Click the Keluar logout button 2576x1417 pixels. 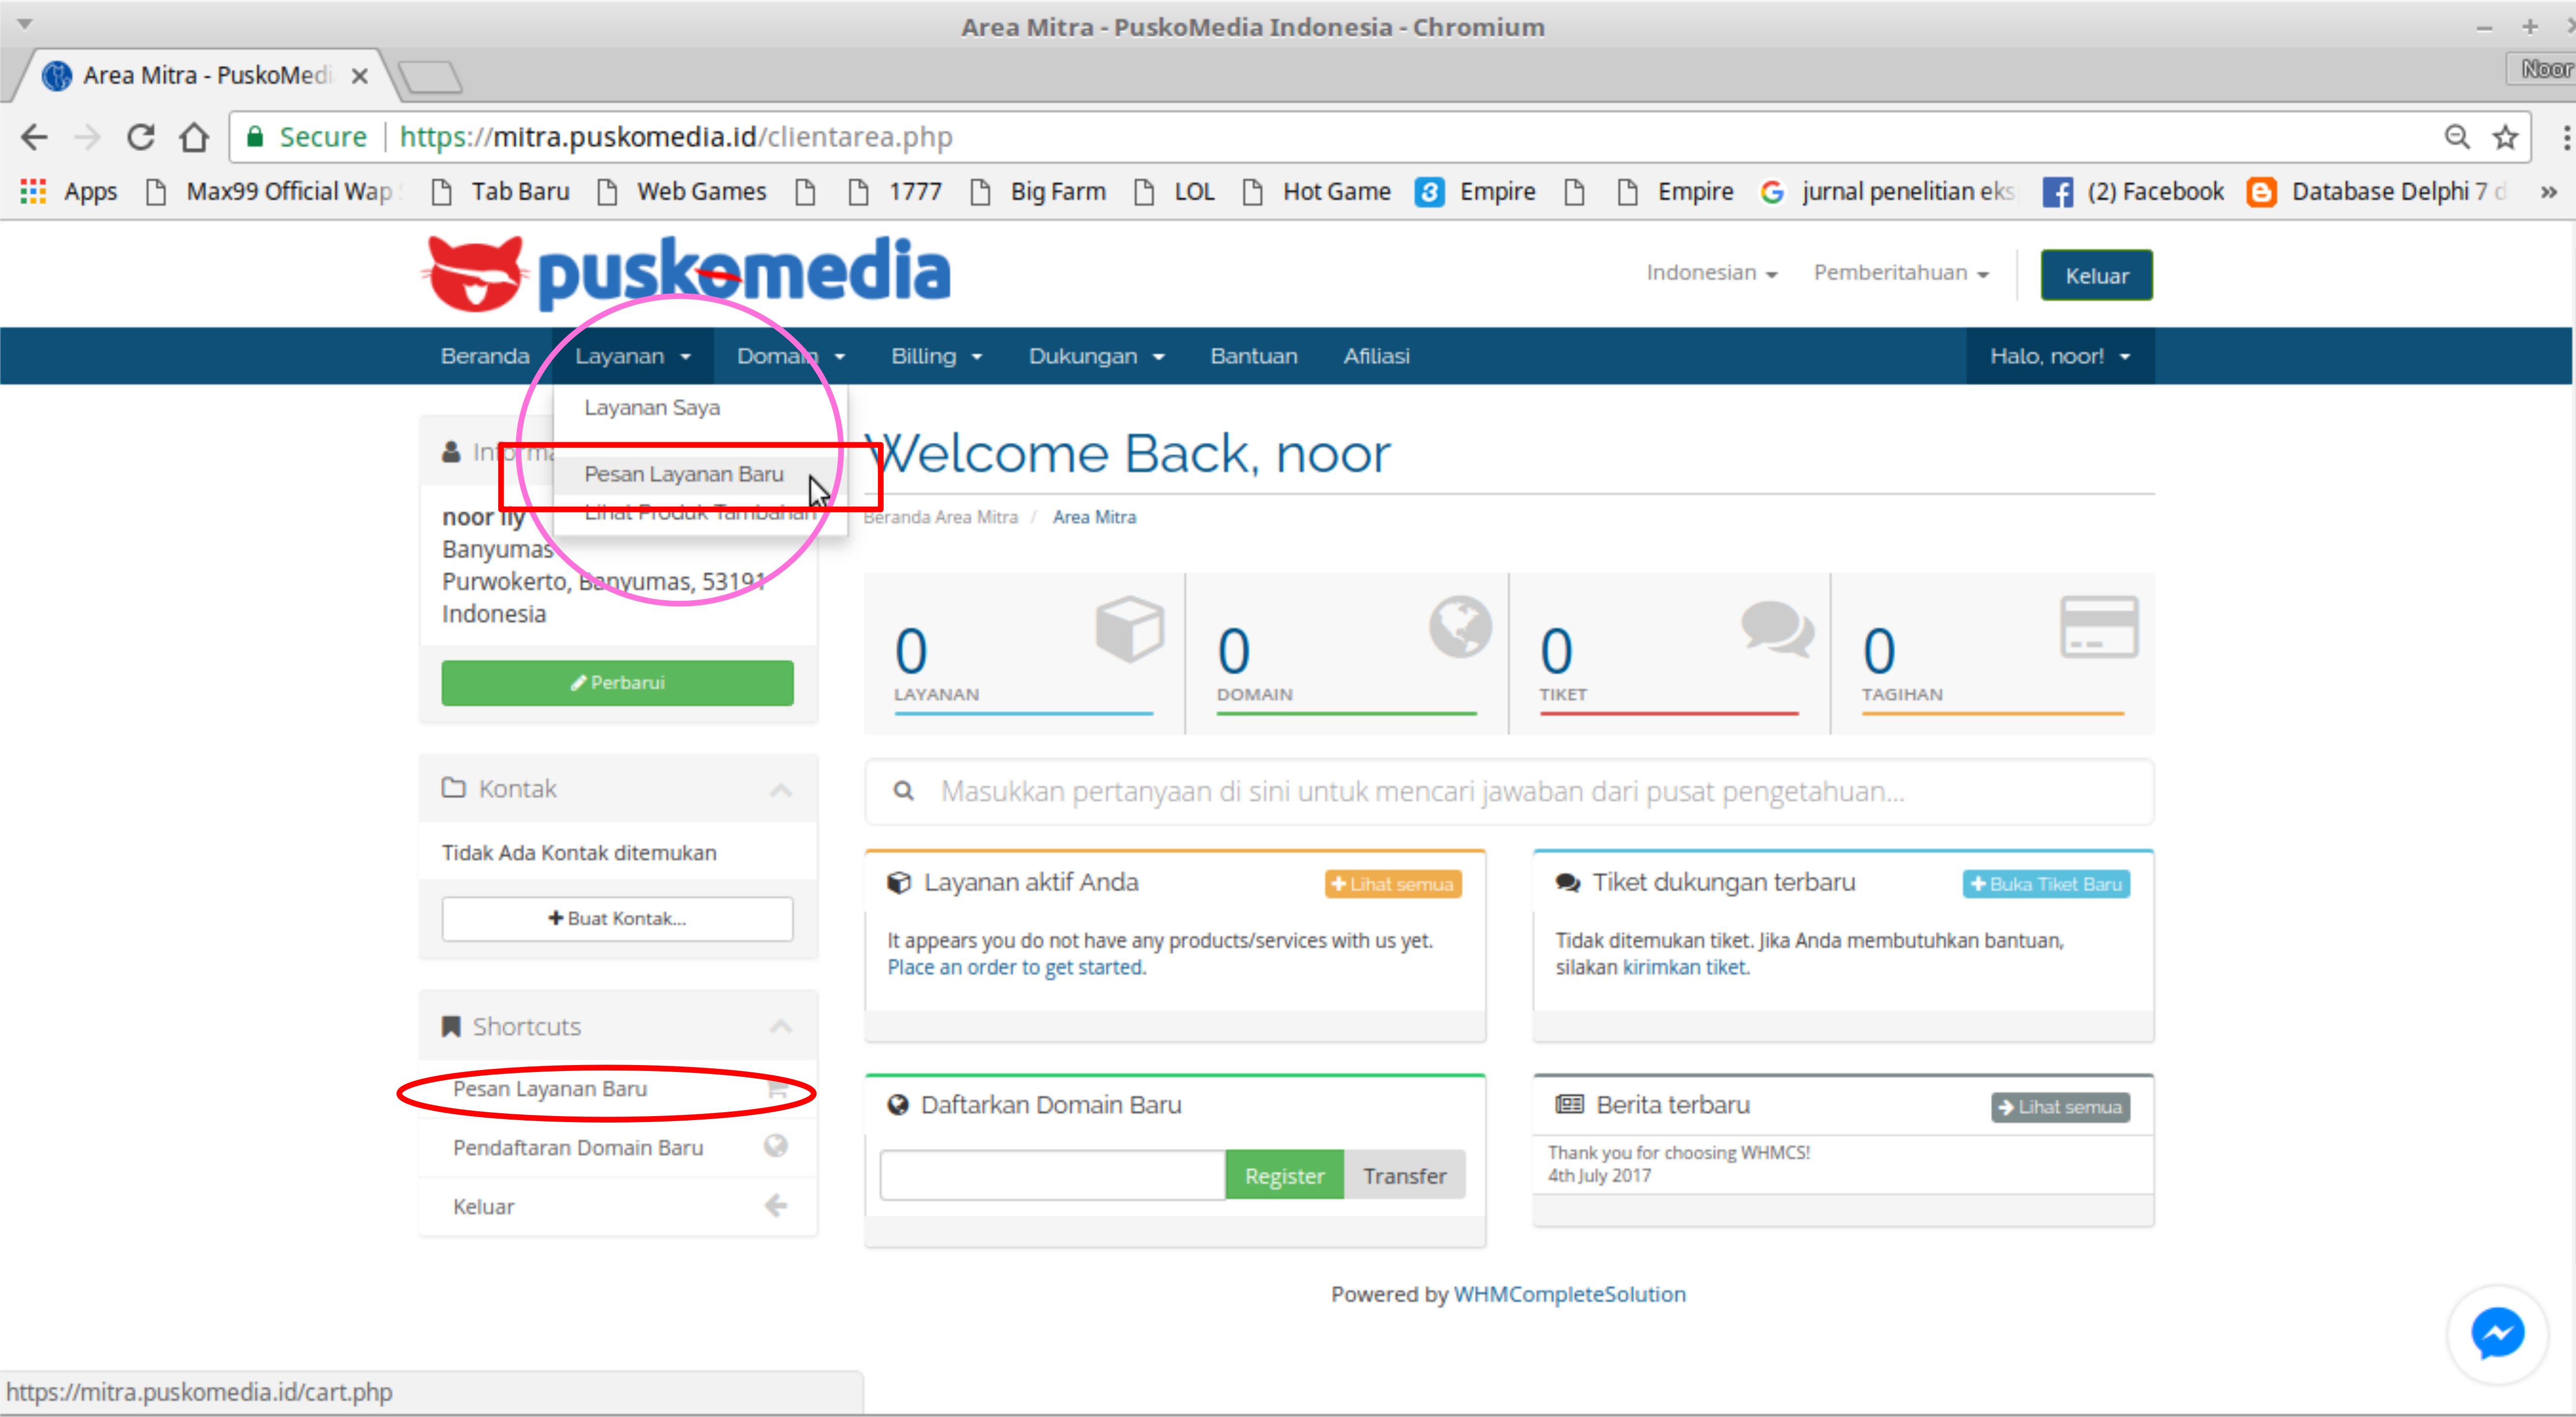pos(2097,275)
